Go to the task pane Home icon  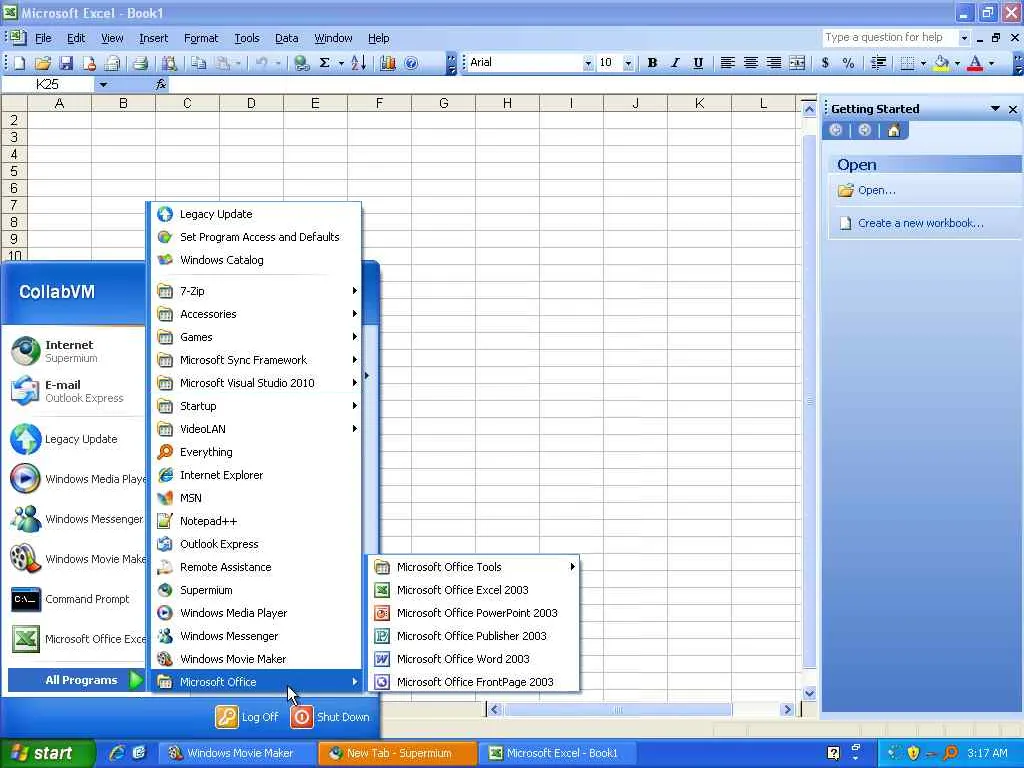click(x=894, y=130)
